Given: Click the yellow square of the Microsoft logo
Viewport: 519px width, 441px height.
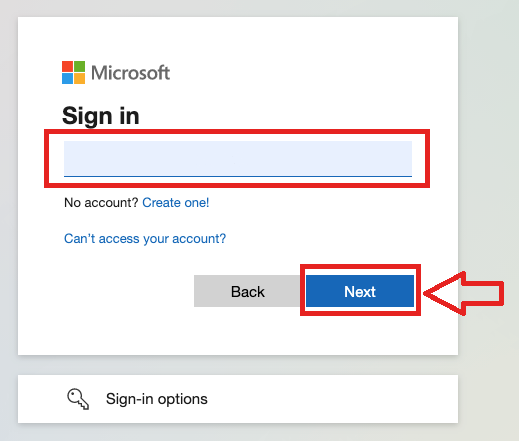Looking at the screenshot, I should (x=79, y=78).
